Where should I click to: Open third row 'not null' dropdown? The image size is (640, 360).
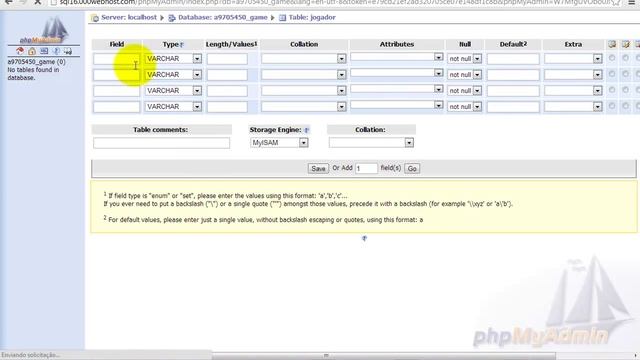pyautogui.click(x=464, y=91)
